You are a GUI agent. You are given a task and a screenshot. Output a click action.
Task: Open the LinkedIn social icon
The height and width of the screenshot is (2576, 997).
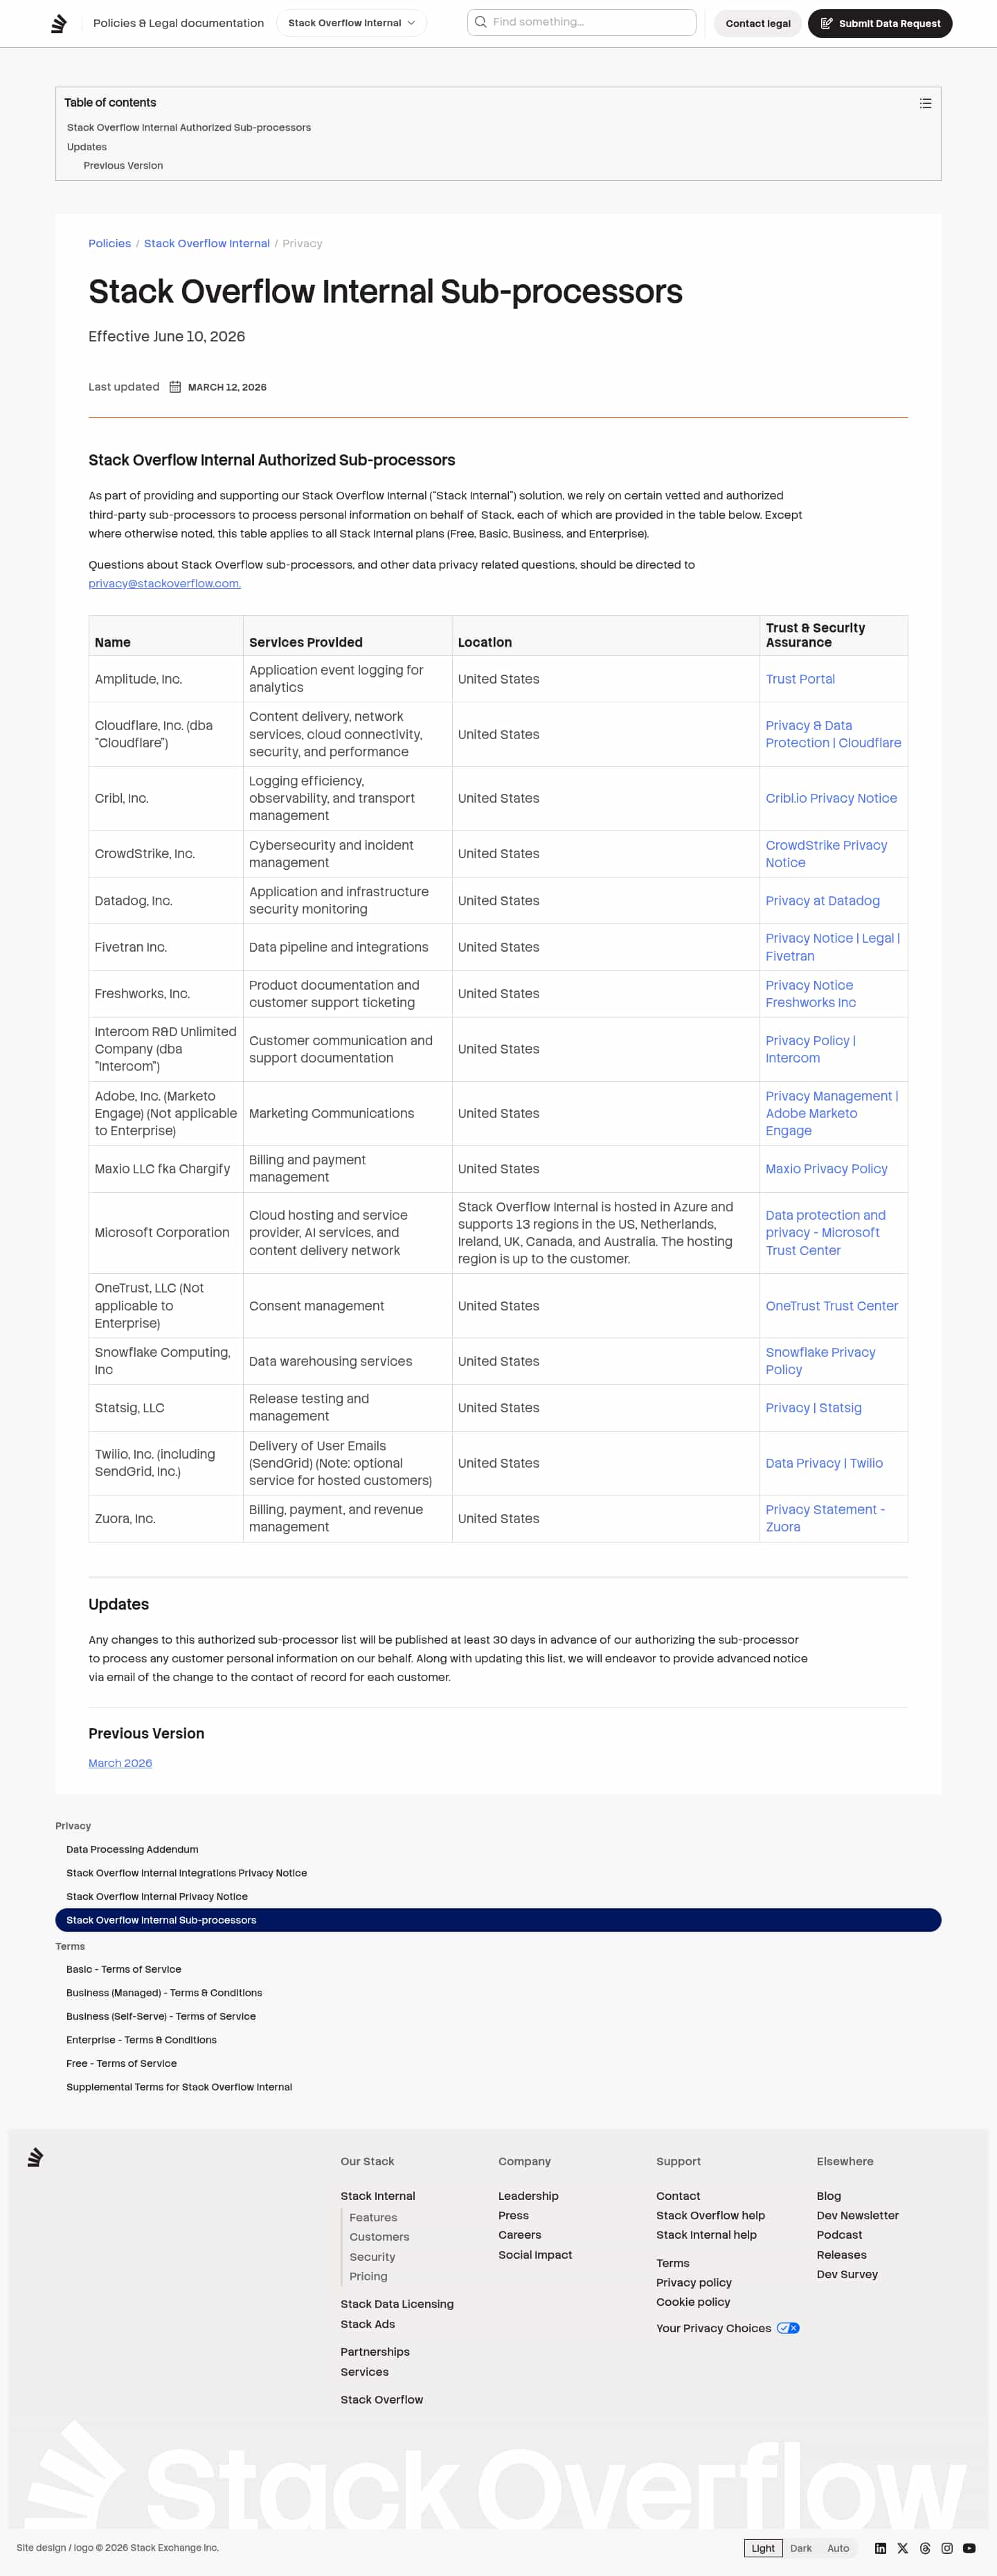coord(880,2548)
